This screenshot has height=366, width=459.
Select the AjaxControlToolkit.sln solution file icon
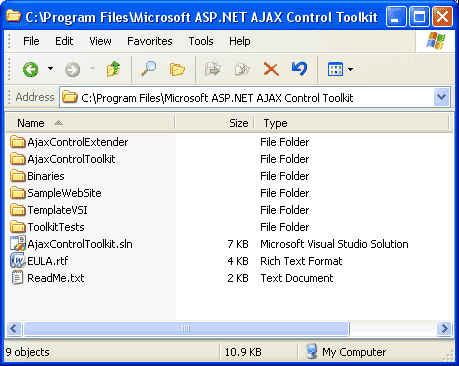[18, 243]
